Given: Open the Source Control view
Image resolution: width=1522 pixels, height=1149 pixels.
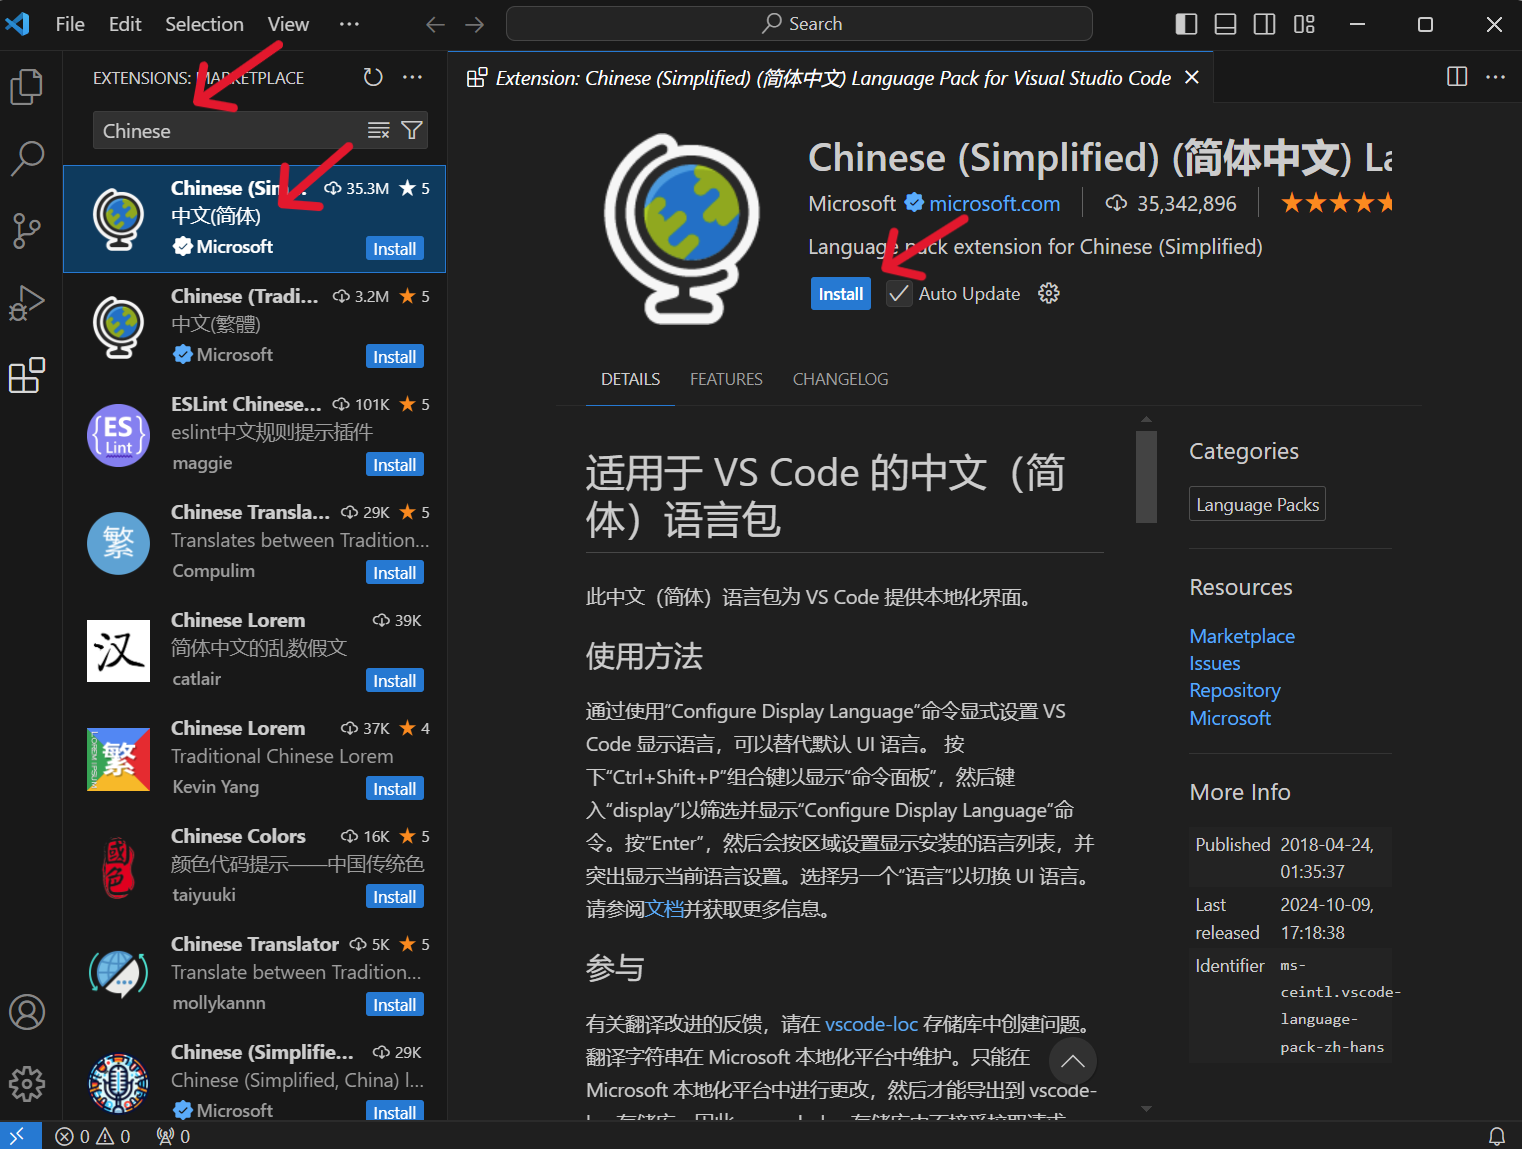Looking at the screenshot, I should coord(27,230).
